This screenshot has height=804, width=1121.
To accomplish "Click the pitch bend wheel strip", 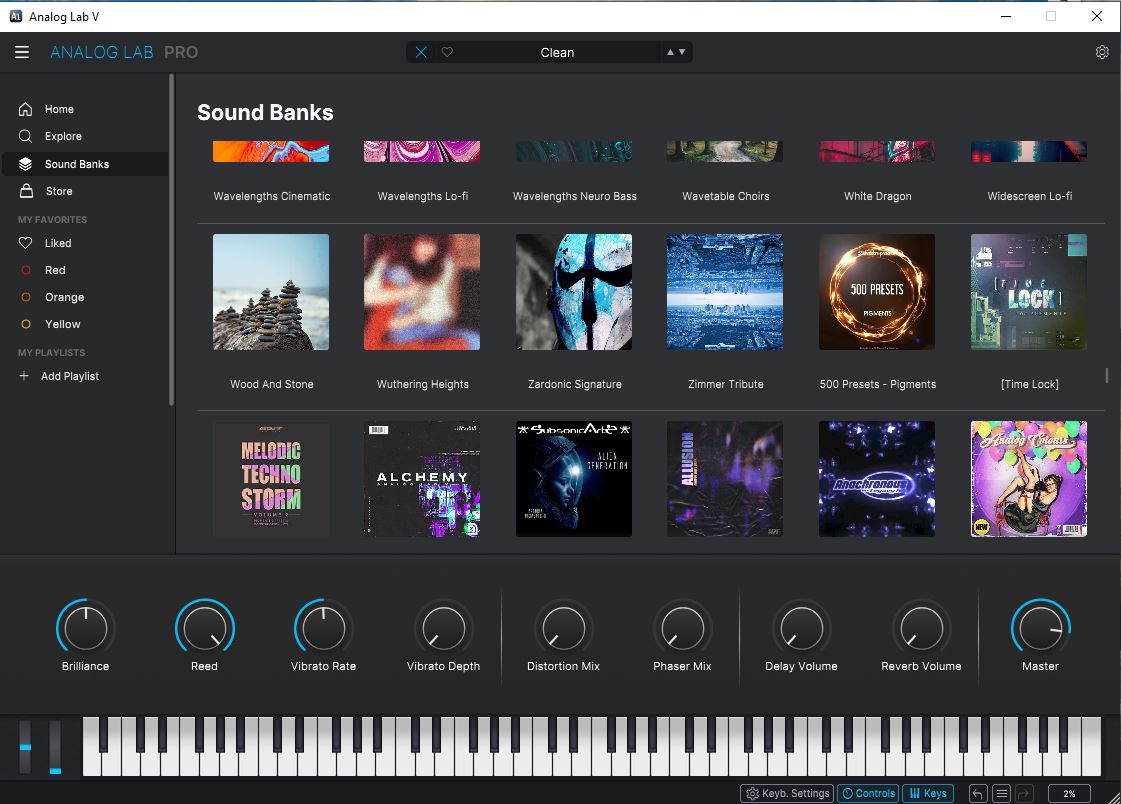I will click(25, 747).
